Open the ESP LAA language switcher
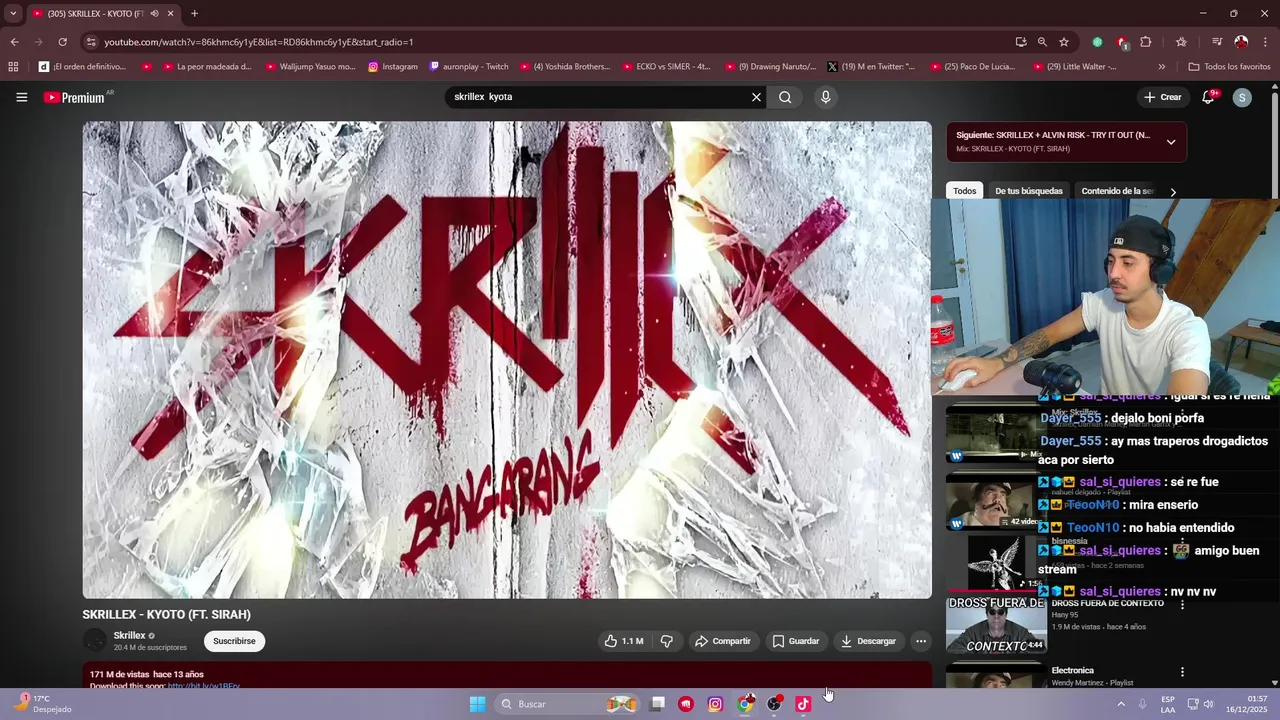This screenshot has height=720, width=1280. click(1168, 704)
